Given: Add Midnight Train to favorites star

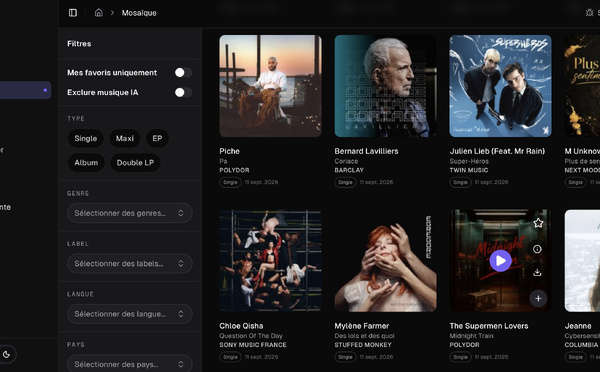Looking at the screenshot, I should pos(538,223).
